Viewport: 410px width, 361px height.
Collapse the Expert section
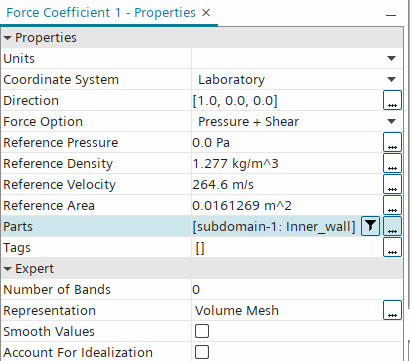tap(7, 269)
